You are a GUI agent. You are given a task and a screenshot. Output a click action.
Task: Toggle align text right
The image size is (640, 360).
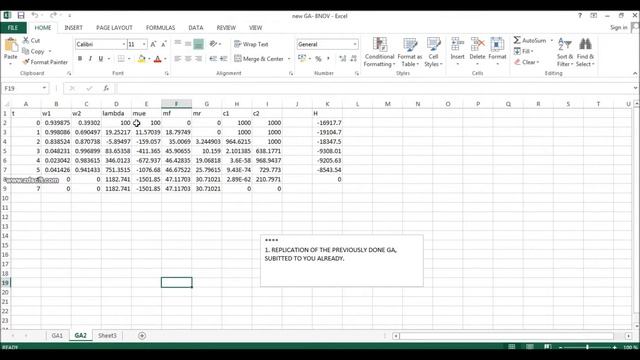click(x=198, y=59)
